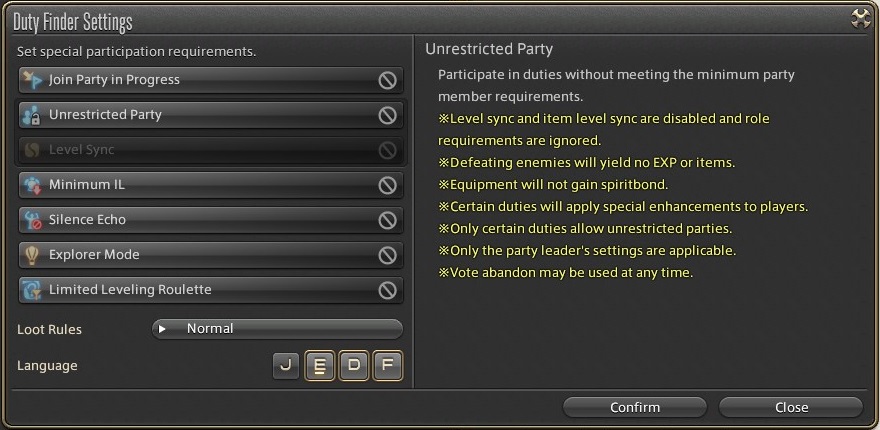
Task: Click the Explorer Mode balloon icon
Action: 32,255
